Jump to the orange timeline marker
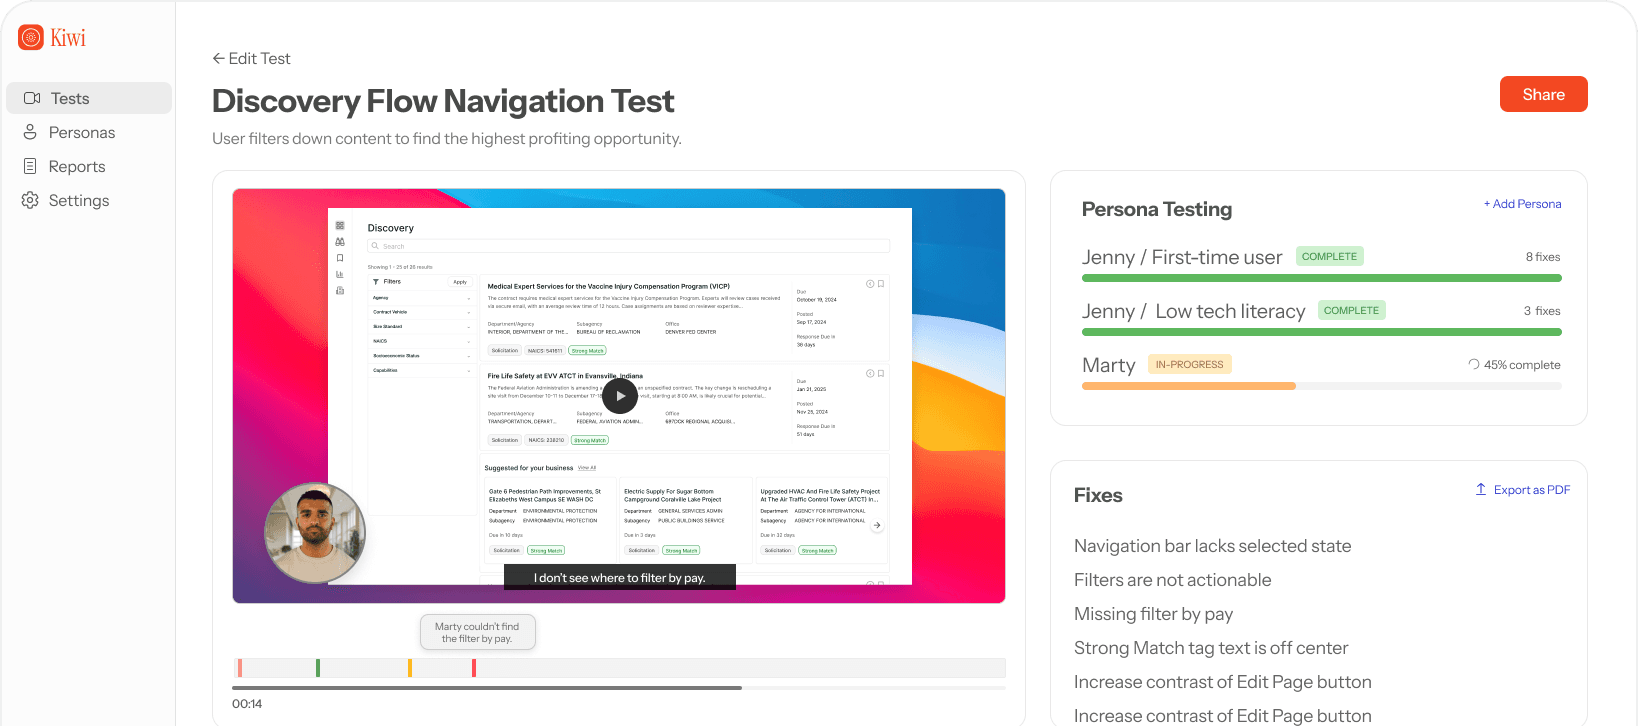This screenshot has width=1638, height=726. pos(410,668)
